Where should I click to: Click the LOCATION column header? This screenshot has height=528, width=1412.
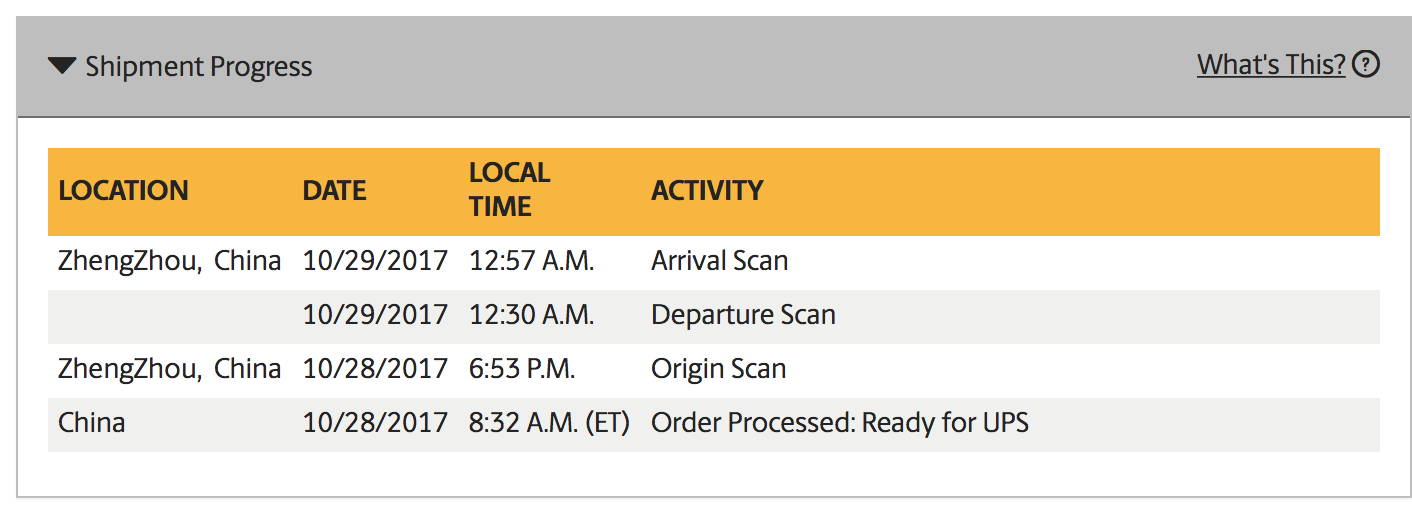click(123, 191)
